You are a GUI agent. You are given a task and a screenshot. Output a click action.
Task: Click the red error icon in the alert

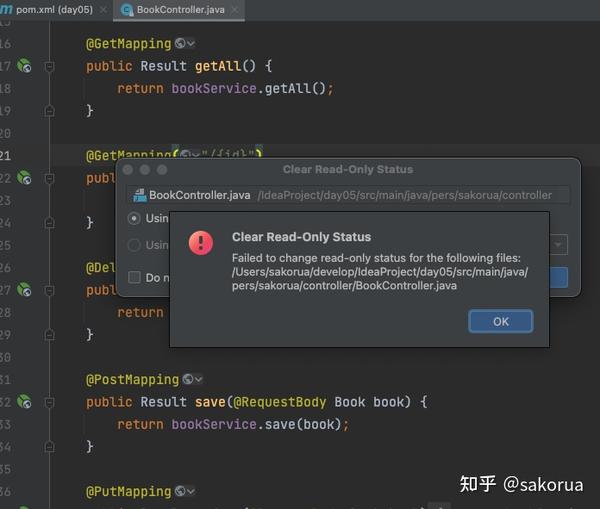click(x=201, y=242)
